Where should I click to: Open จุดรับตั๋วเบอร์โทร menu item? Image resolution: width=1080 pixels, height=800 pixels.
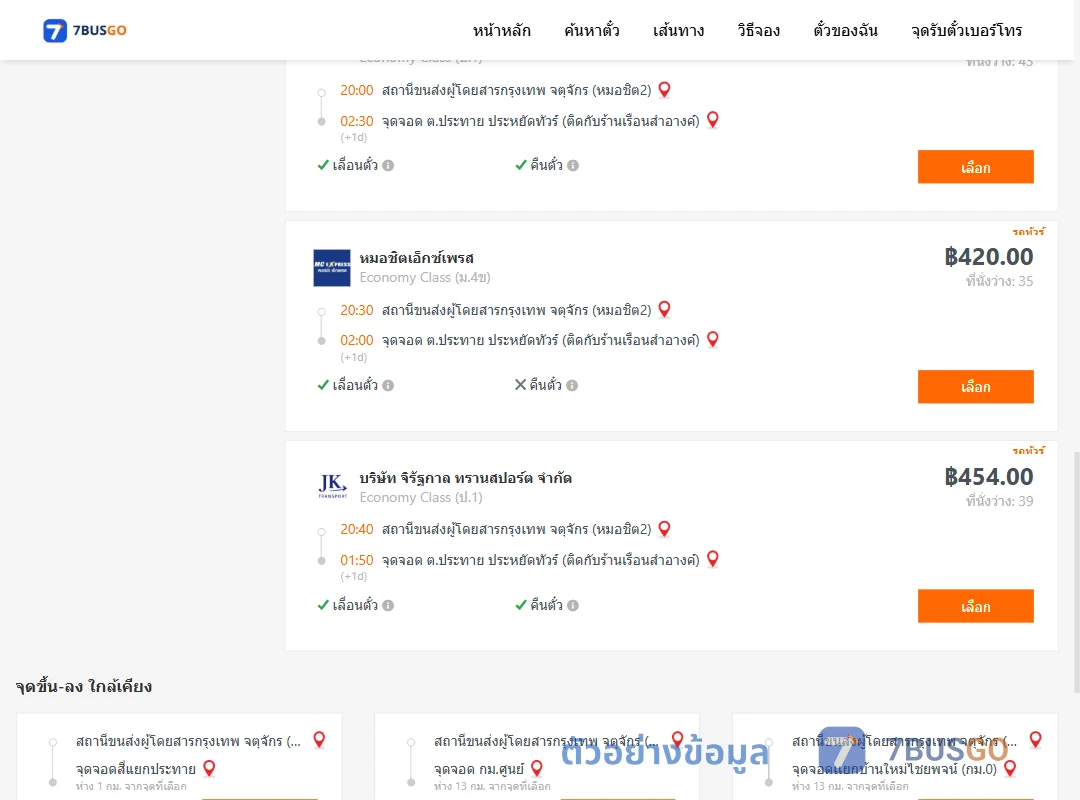click(966, 30)
